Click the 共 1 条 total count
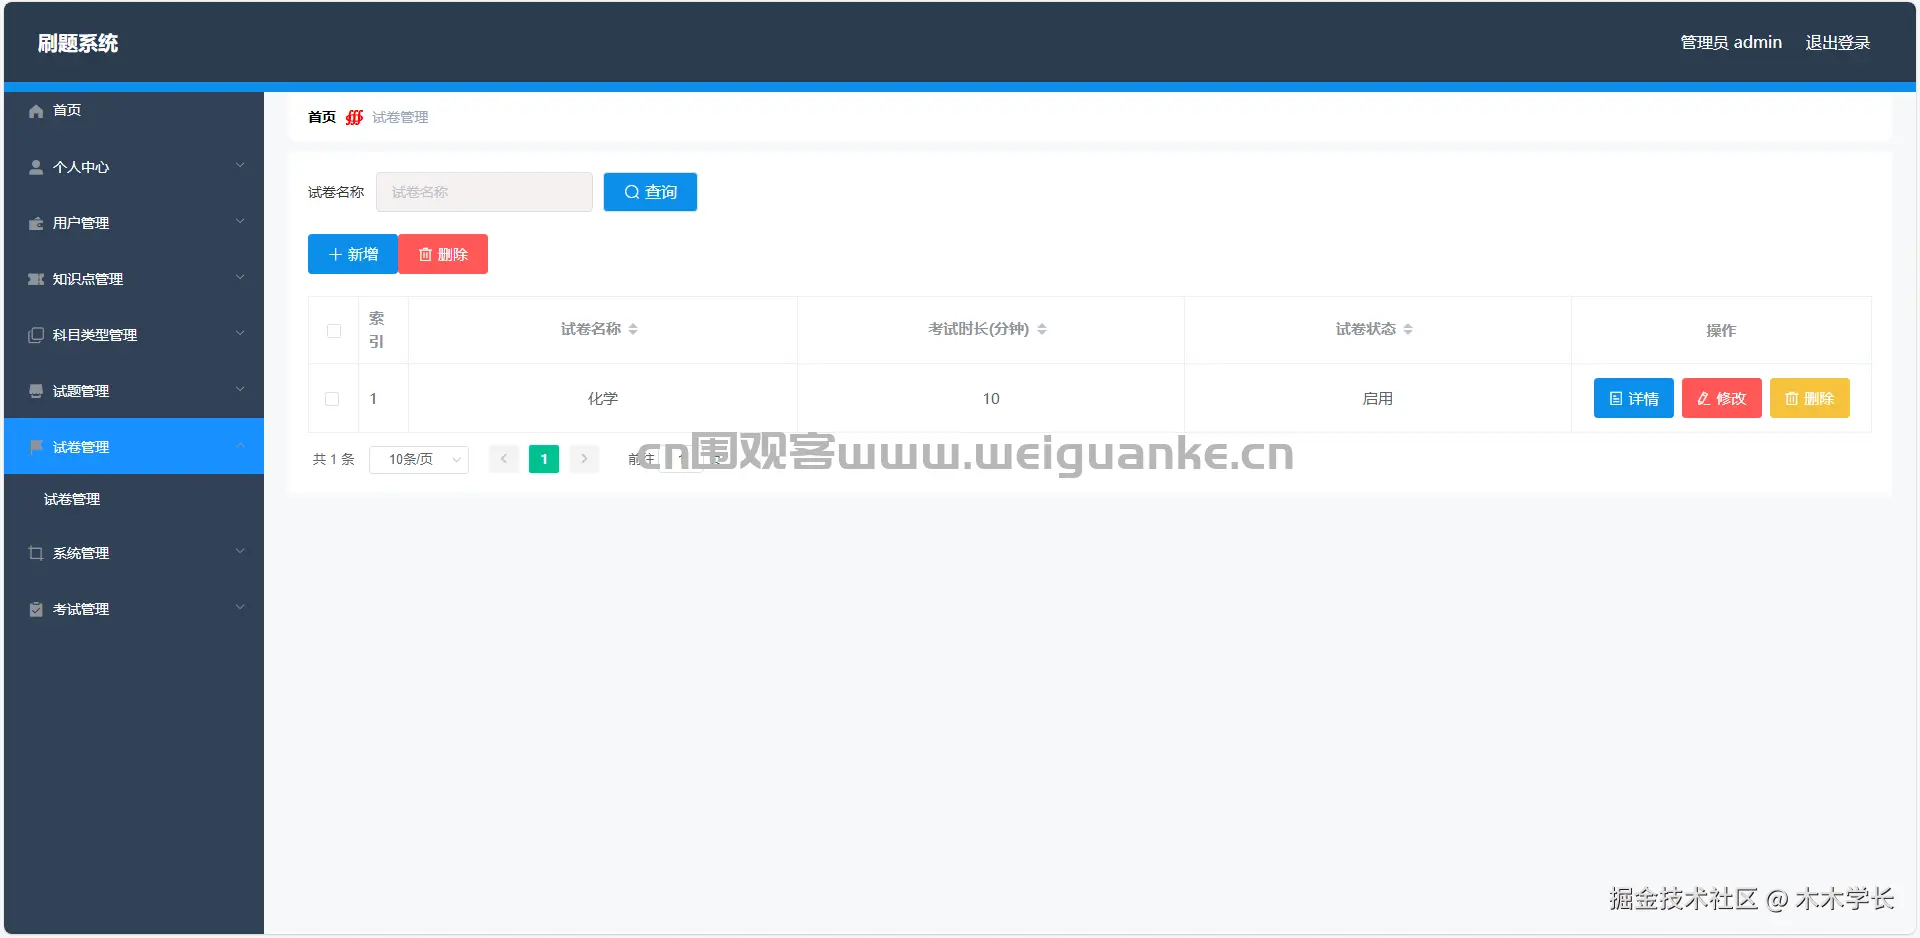The width and height of the screenshot is (1920, 938). coord(333,459)
